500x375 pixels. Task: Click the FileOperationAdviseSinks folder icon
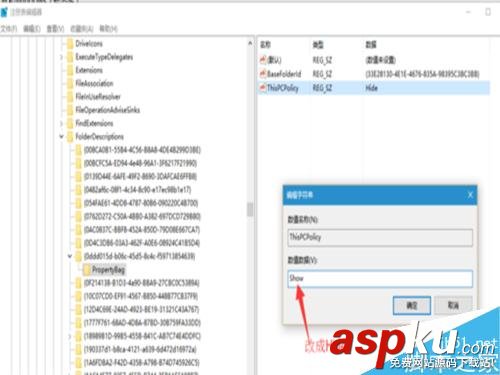tap(70, 110)
